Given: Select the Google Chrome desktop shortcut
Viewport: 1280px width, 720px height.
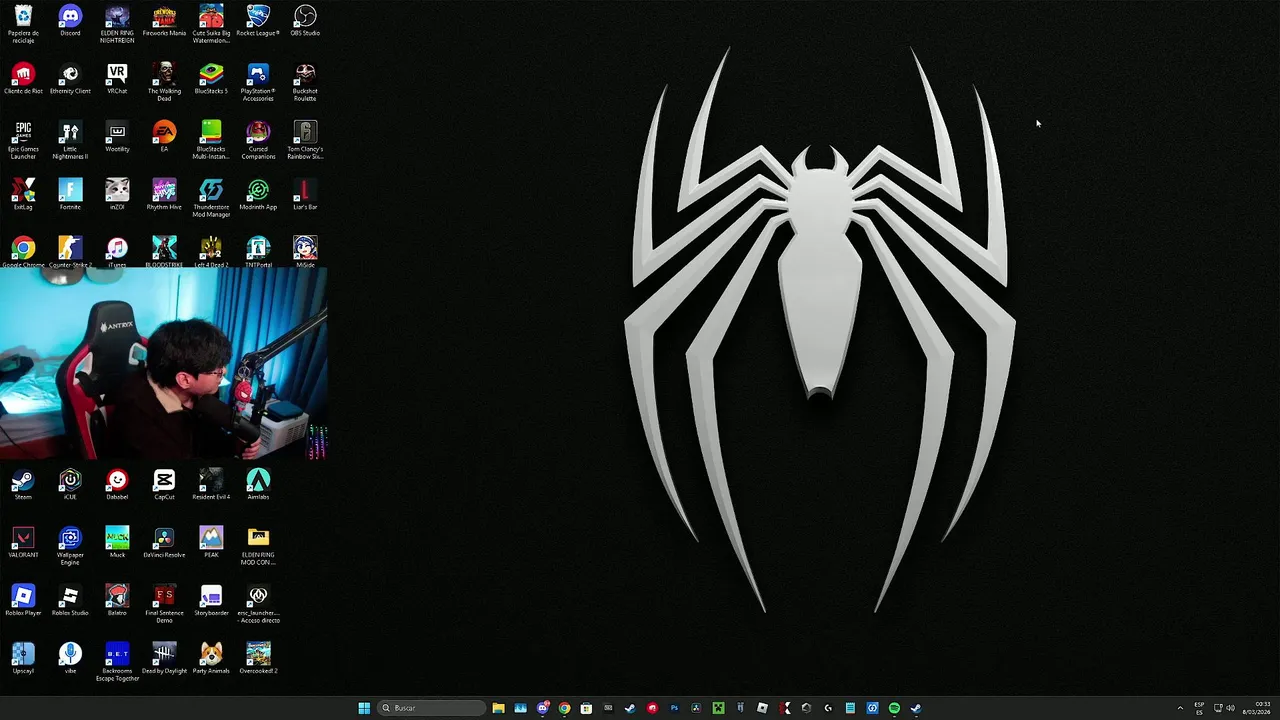Looking at the screenshot, I should [x=23, y=252].
